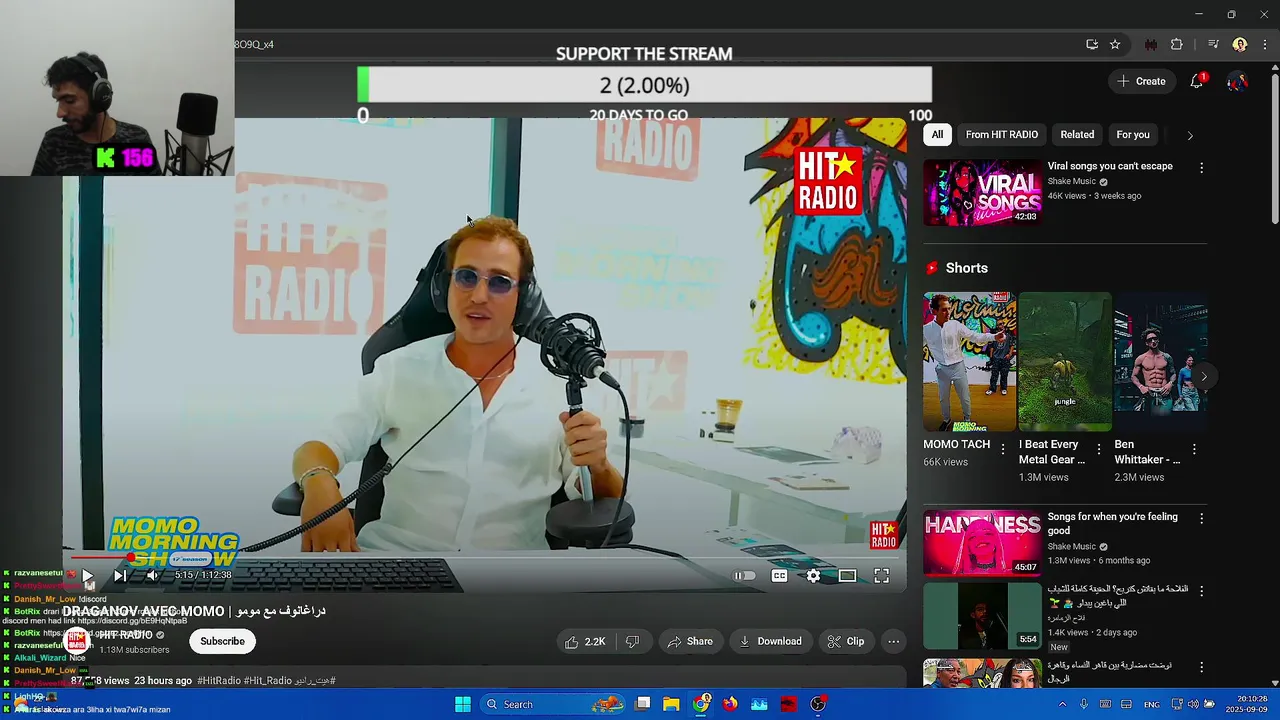Viewport: 1280px width, 720px height.
Task: Open Task View on taskbar
Action: [x=643, y=704]
